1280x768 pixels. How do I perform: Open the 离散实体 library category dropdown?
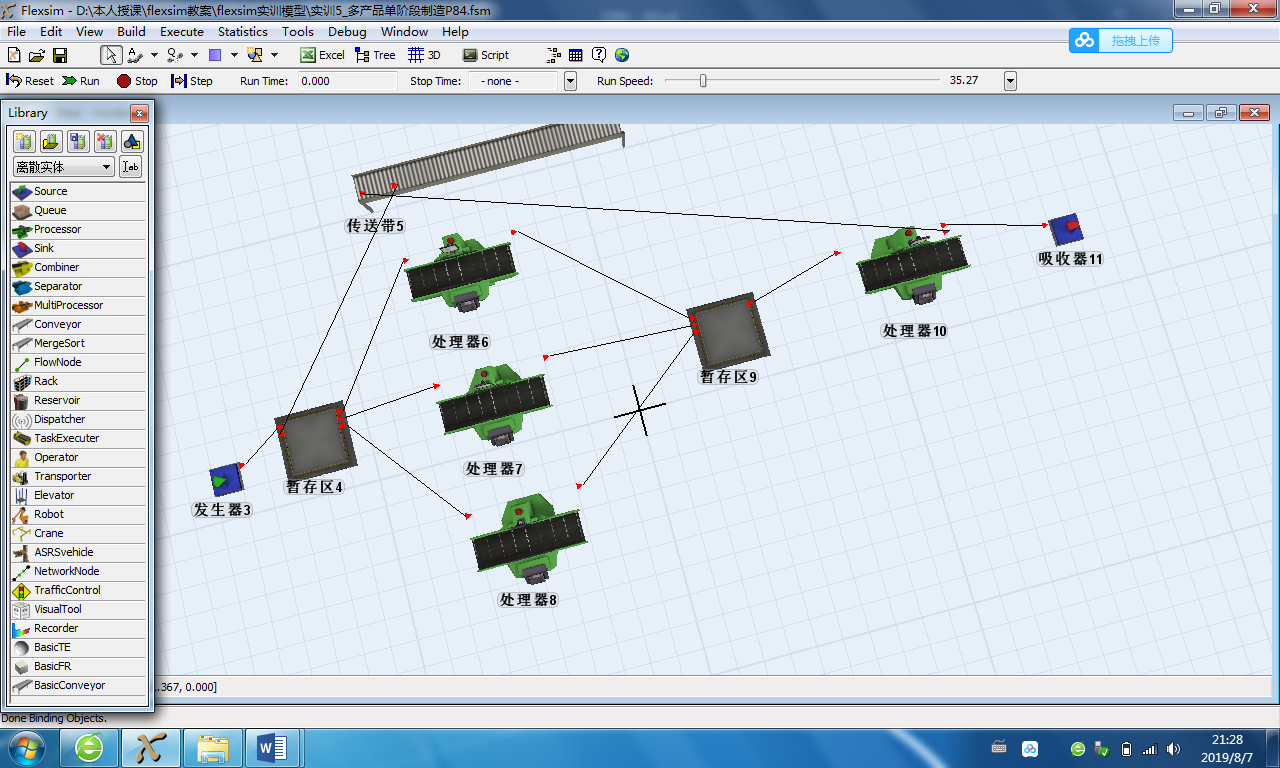click(64, 167)
